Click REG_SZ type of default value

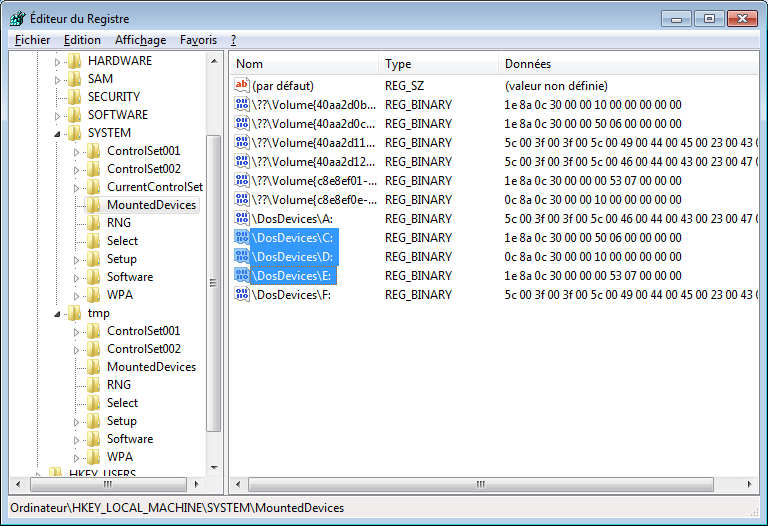click(404, 86)
